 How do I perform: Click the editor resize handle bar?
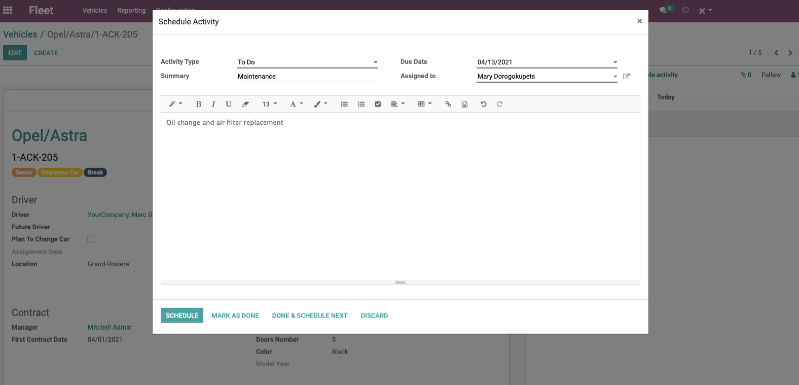click(400, 282)
